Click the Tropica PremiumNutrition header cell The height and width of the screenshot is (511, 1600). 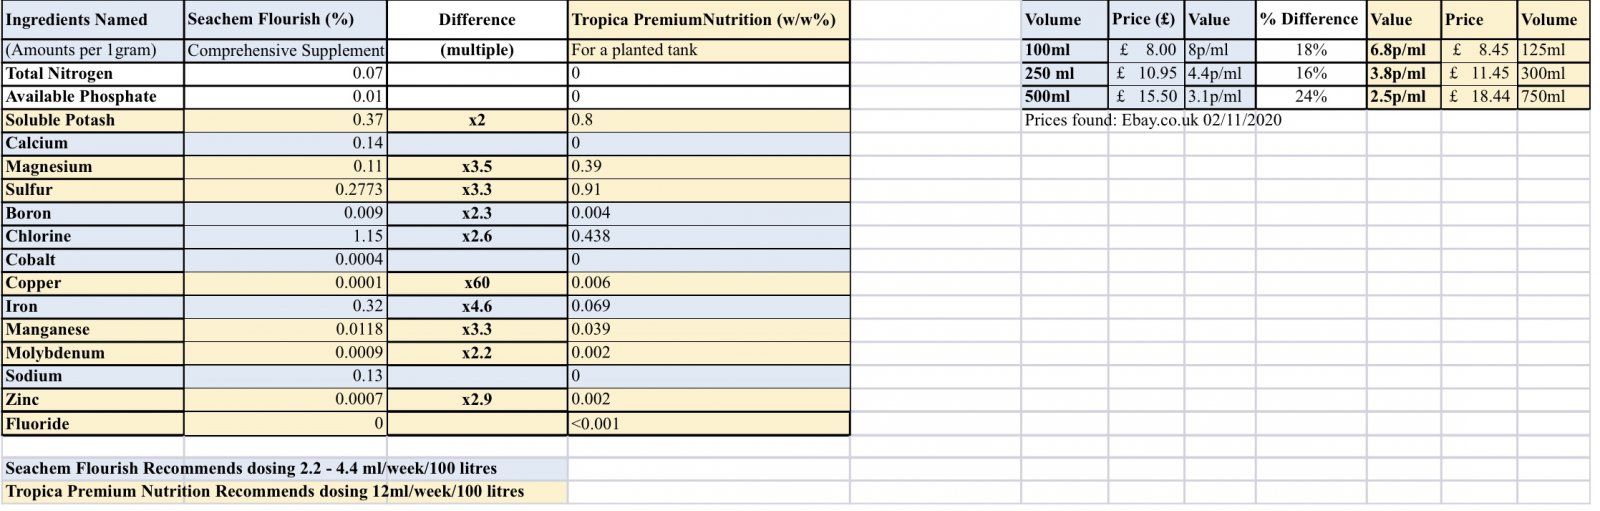point(708,20)
